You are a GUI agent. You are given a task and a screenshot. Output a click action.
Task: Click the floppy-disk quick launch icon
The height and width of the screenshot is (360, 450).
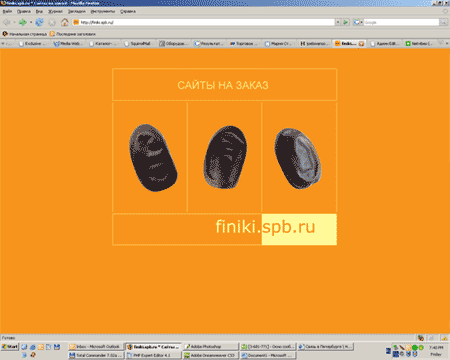coord(57,347)
